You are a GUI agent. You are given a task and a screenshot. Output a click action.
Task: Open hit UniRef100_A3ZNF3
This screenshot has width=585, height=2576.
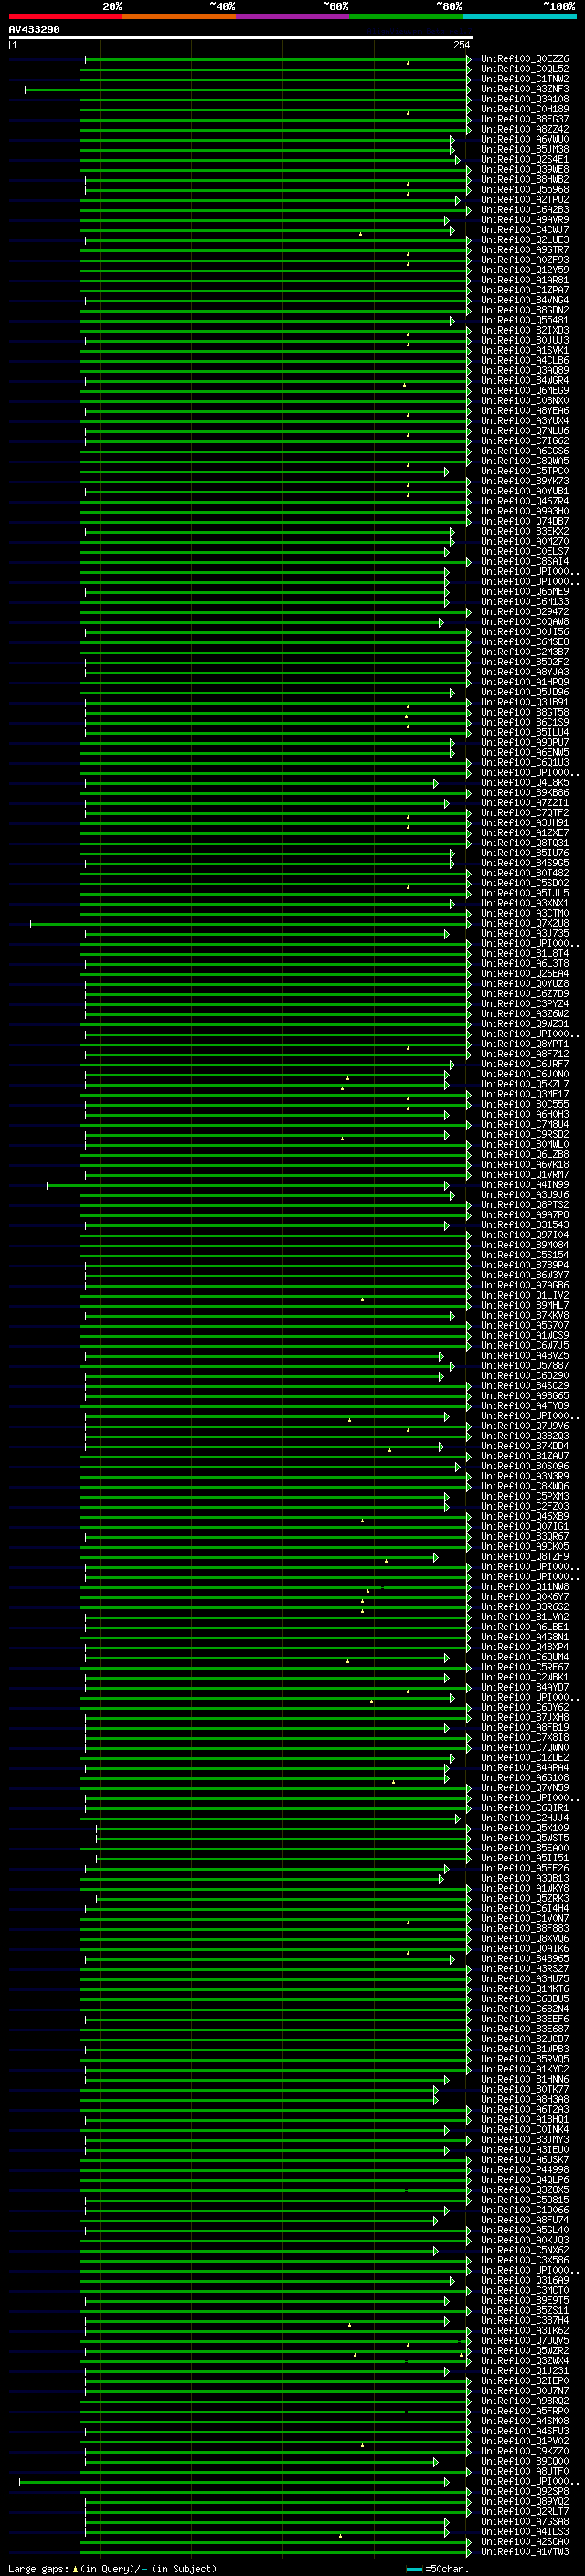[524, 89]
